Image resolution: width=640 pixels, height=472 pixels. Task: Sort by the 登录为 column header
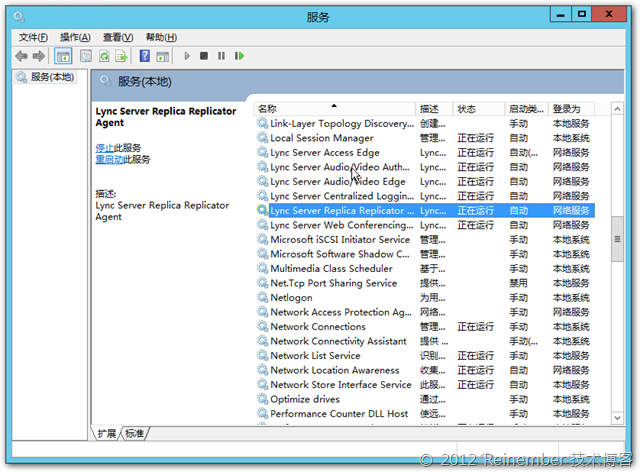571,109
